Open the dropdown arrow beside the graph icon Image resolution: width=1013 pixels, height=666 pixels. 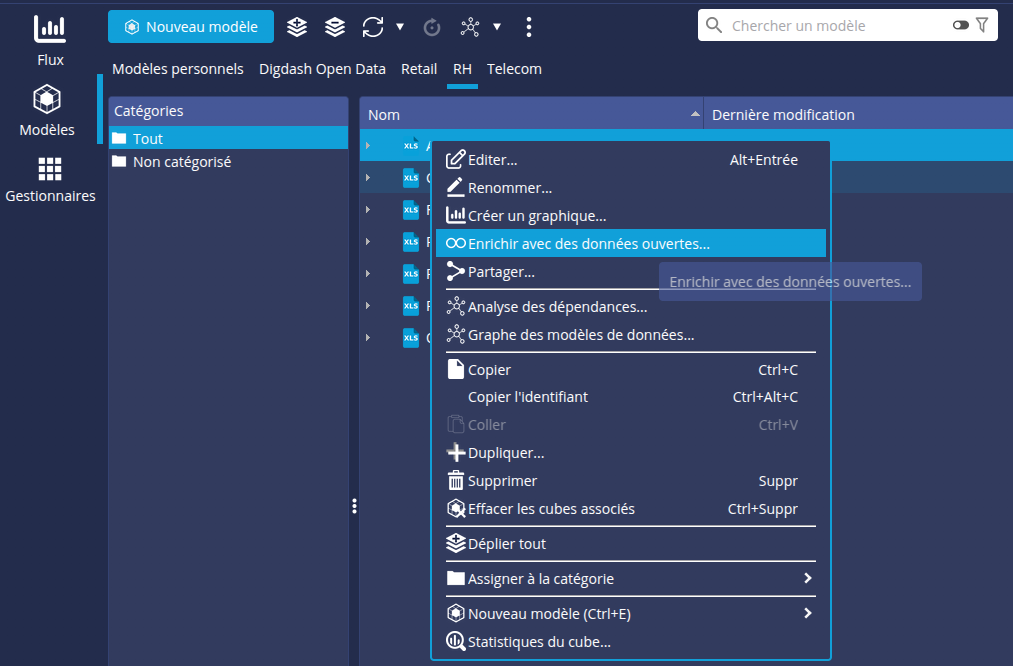coord(497,27)
